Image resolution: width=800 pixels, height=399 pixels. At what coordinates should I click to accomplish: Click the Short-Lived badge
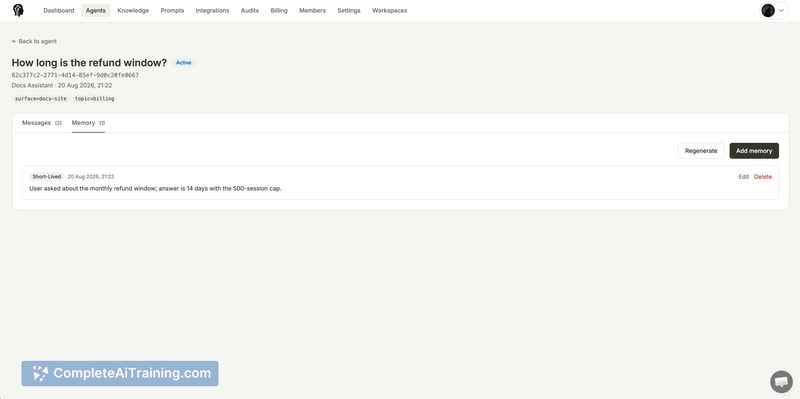point(46,177)
